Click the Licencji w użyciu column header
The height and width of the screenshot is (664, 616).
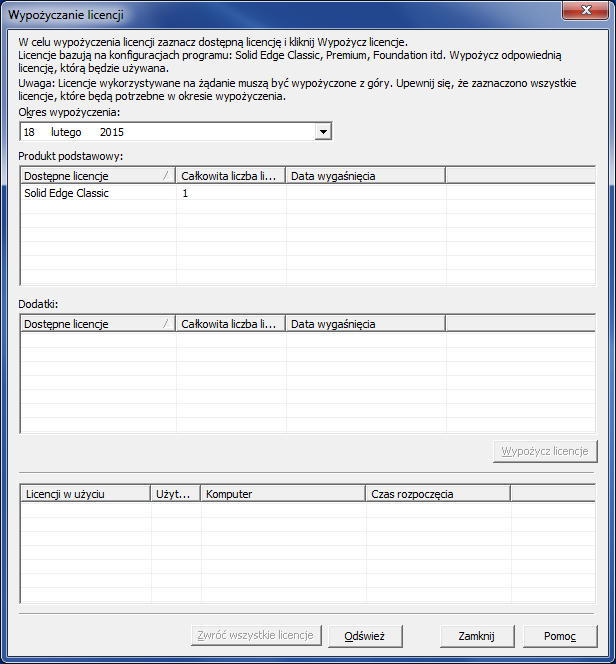(86, 494)
